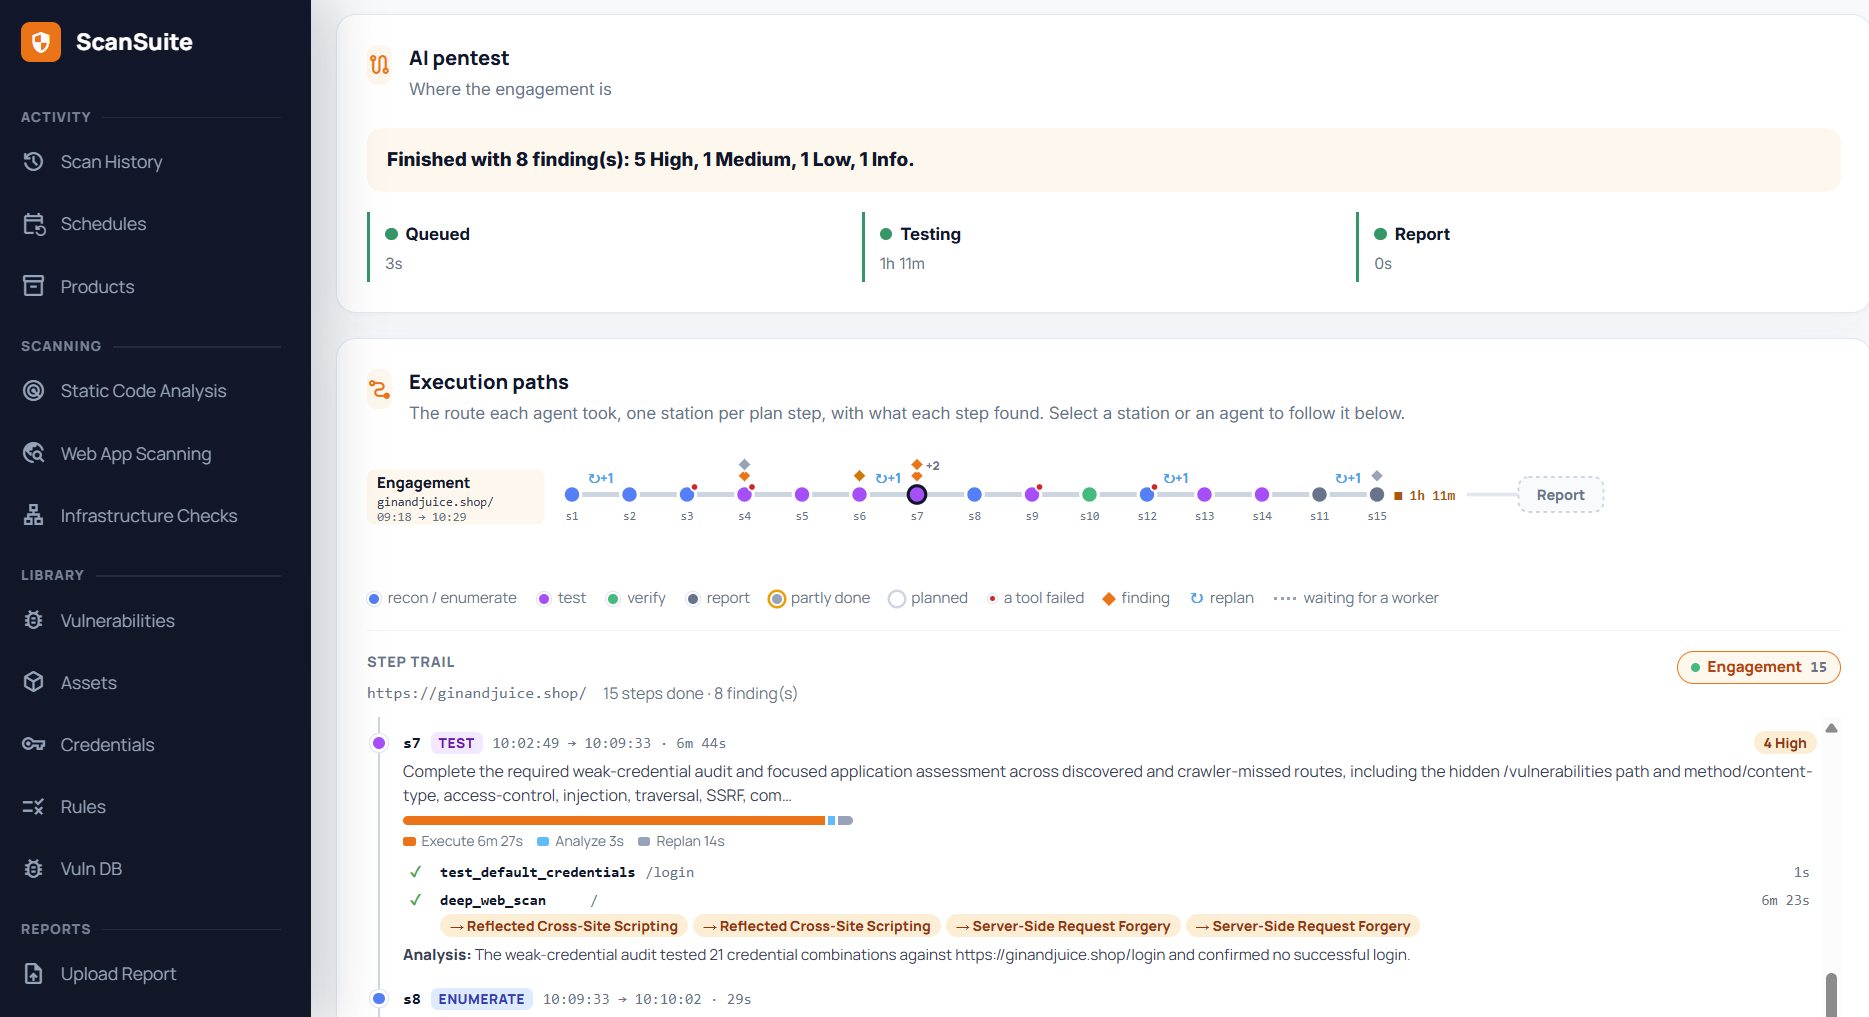
Task: Click the Engagement 15 agent pill
Action: [x=1759, y=667]
